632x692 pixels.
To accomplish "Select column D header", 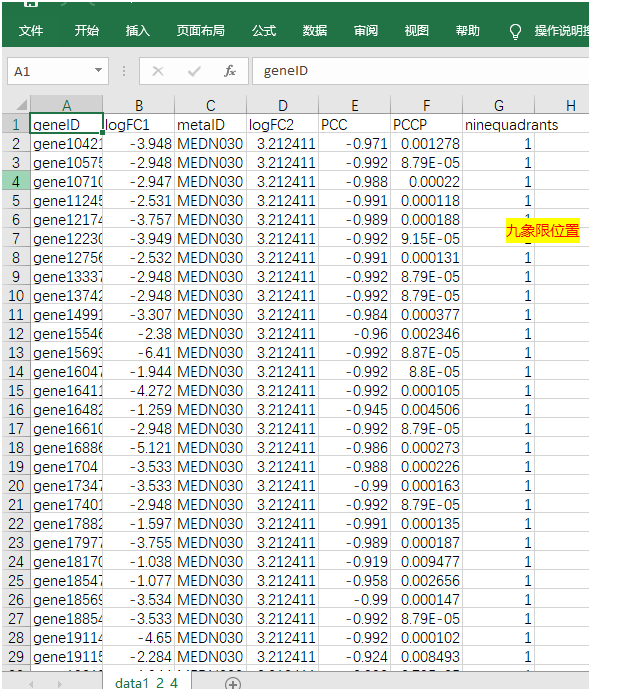I will coord(282,105).
